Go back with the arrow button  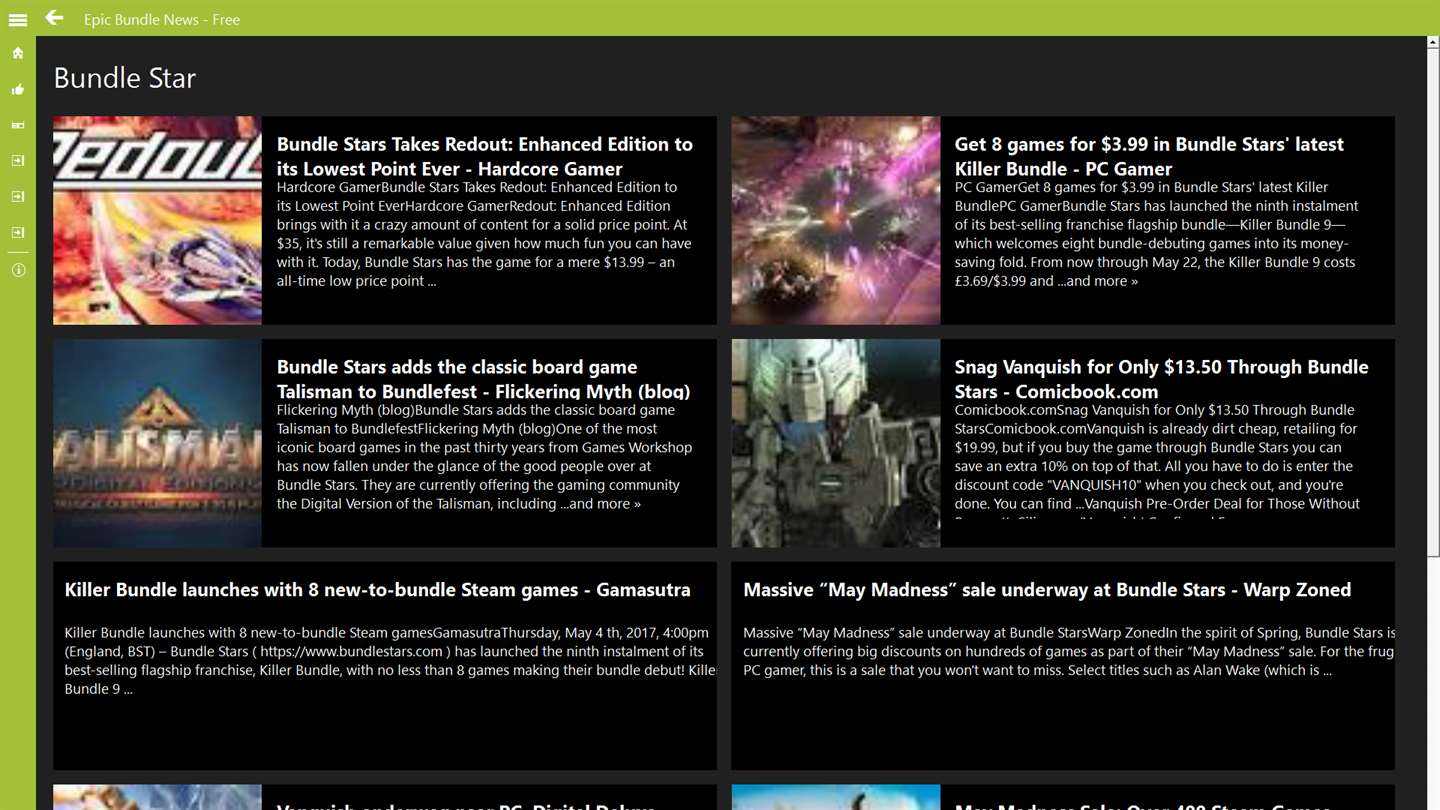pyautogui.click(x=54, y=18)
